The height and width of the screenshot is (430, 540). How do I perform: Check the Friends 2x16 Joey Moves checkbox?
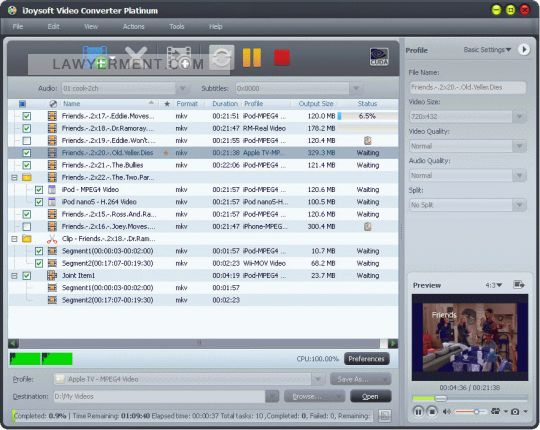[27, 227]
